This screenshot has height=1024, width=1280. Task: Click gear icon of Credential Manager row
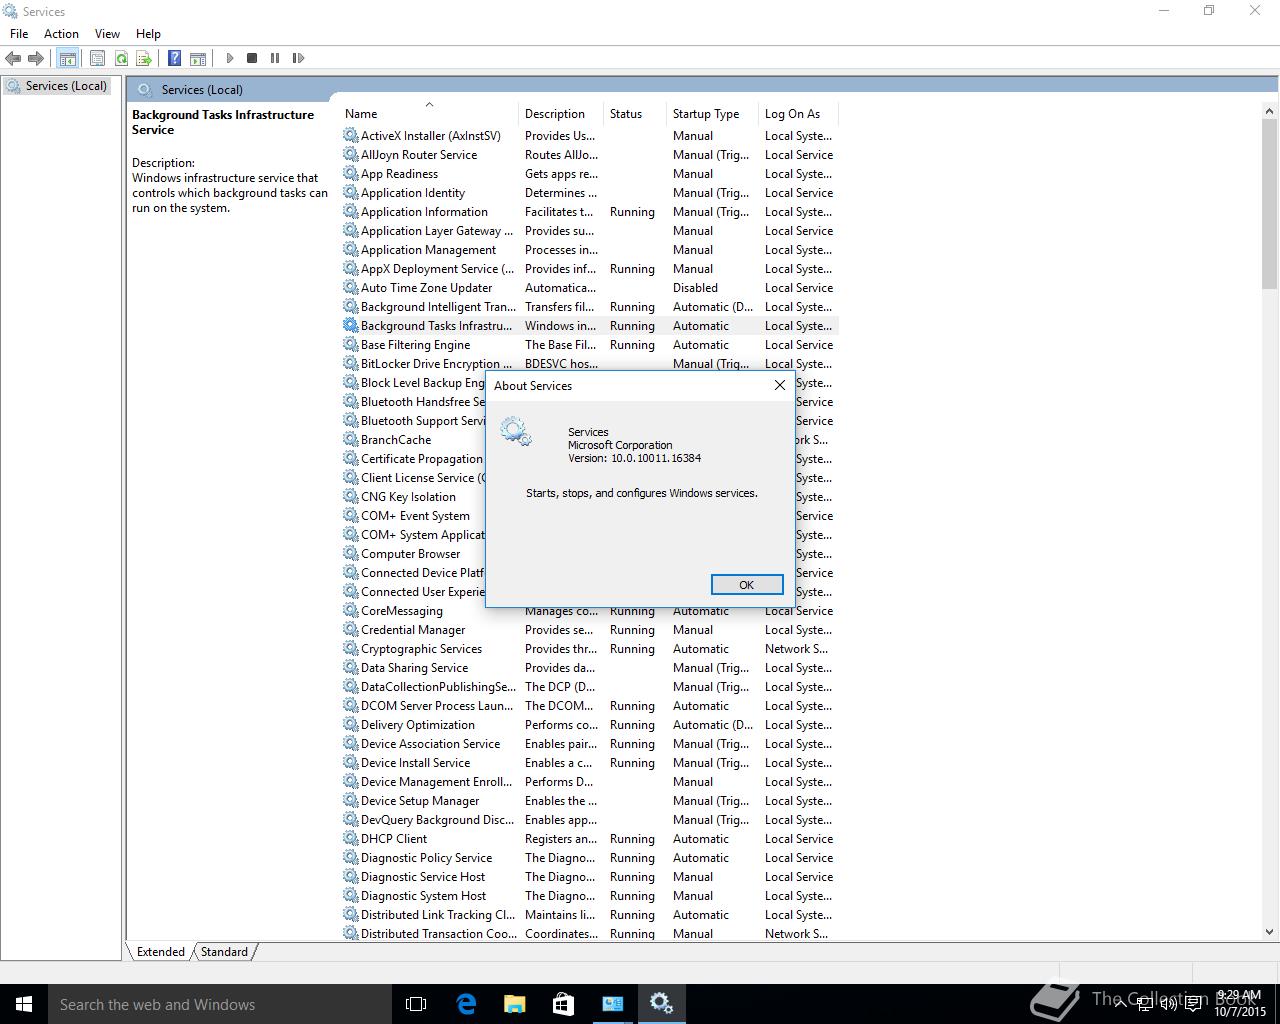tap(350, 629)
